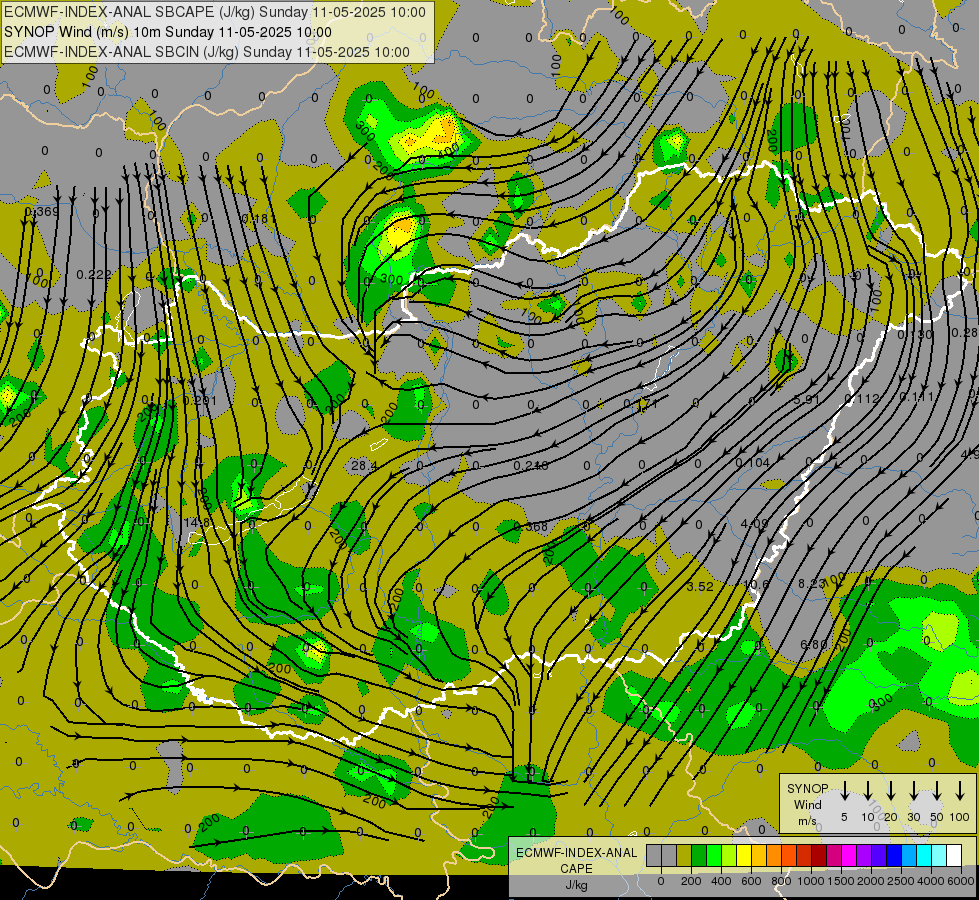Select the SBCIN title line
This screenshot has width=979, height=900.
pos(207,52)
